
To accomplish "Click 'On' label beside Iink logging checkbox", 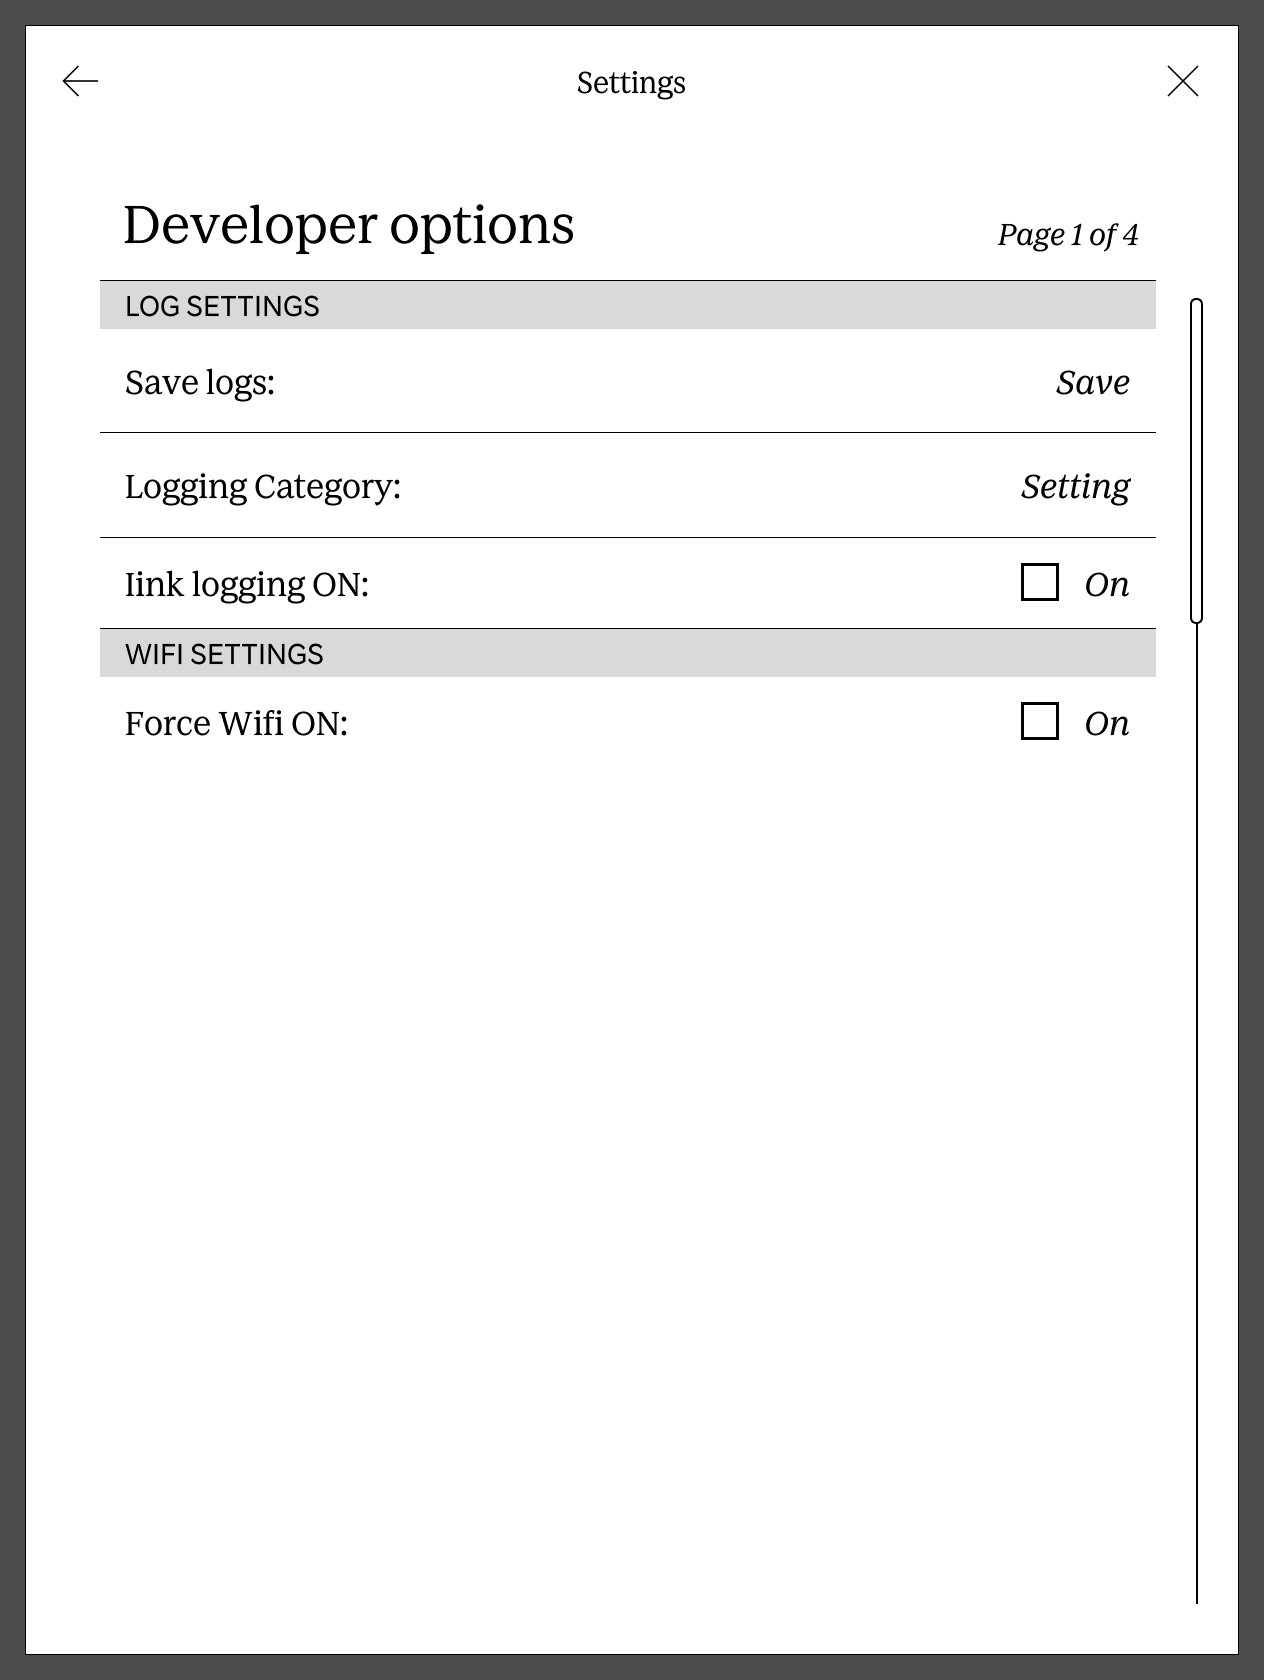I will click(x=1107, y=584).
